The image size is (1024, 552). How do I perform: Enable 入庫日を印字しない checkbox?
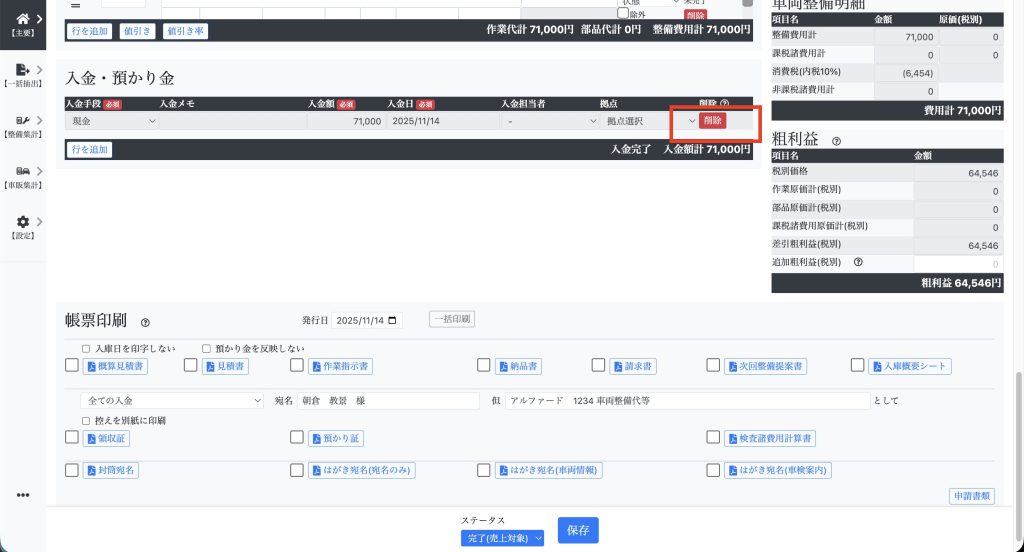click(x=86, y=349)
